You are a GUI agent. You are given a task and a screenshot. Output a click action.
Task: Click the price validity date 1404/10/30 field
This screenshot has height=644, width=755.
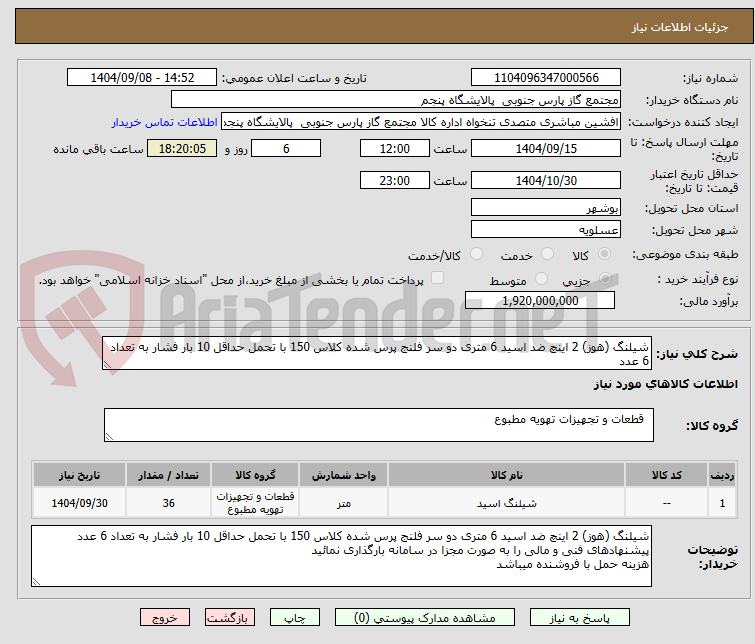pos(546,180)
